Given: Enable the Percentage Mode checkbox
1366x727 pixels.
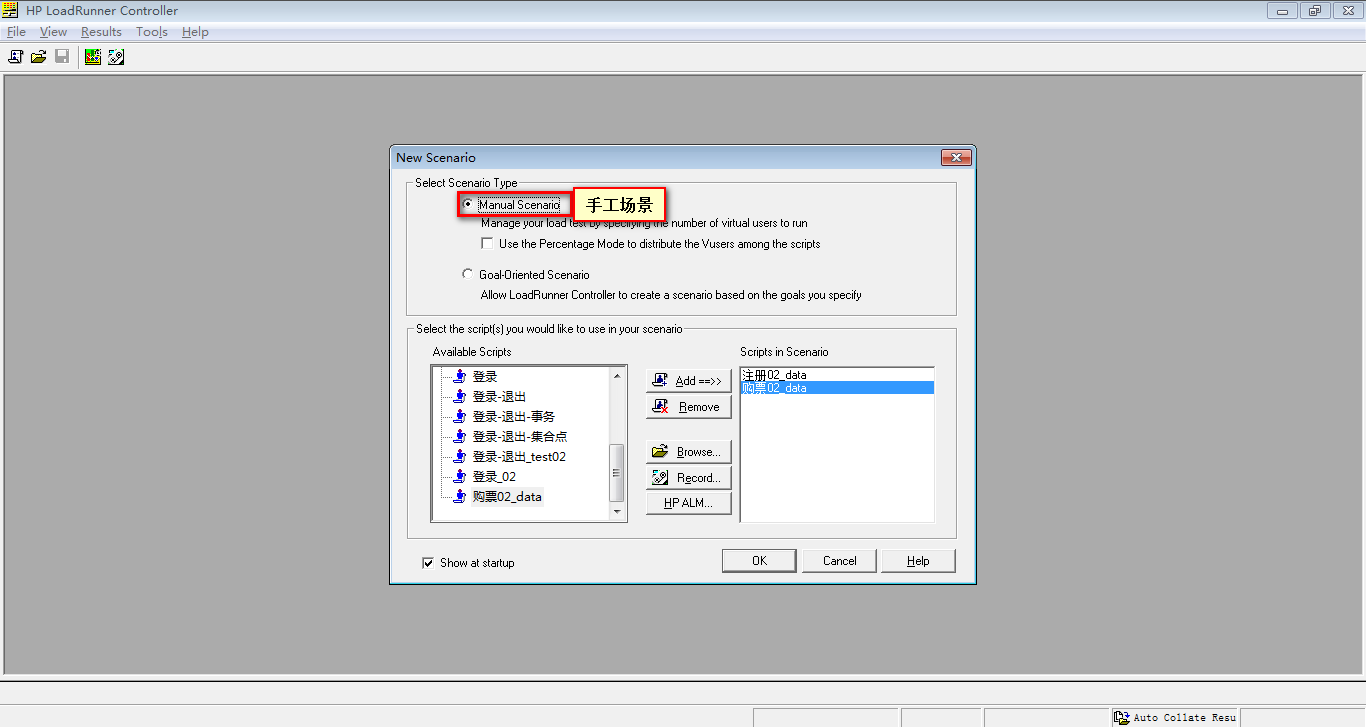Looking at the screenshot, I should click(487, 243).
